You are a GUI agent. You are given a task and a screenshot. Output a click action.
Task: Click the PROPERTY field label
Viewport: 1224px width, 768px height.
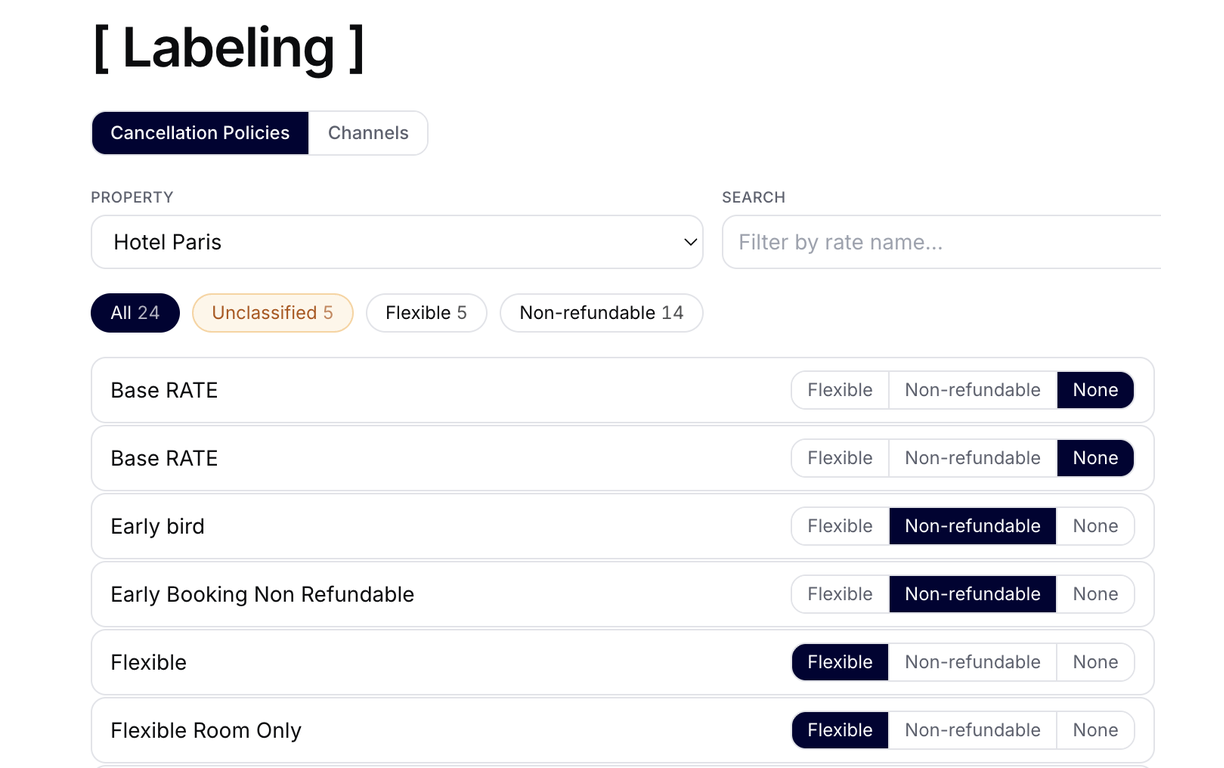coord(132,197)
